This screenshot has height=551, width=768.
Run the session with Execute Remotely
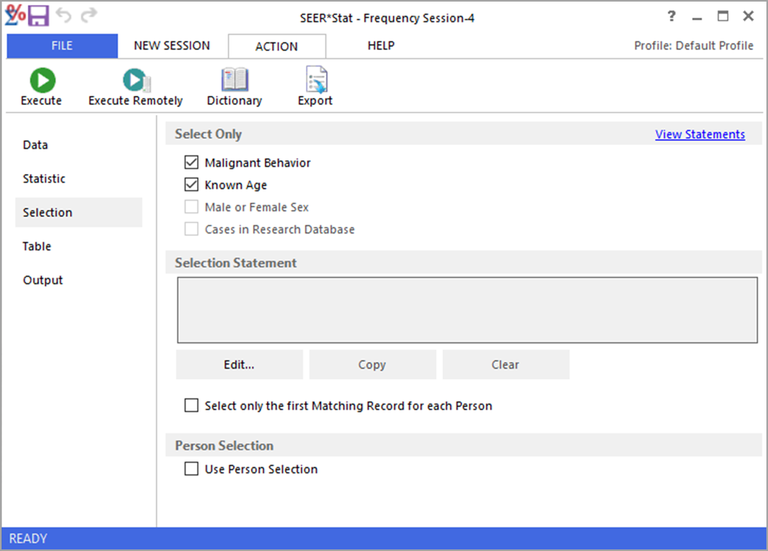135,81
